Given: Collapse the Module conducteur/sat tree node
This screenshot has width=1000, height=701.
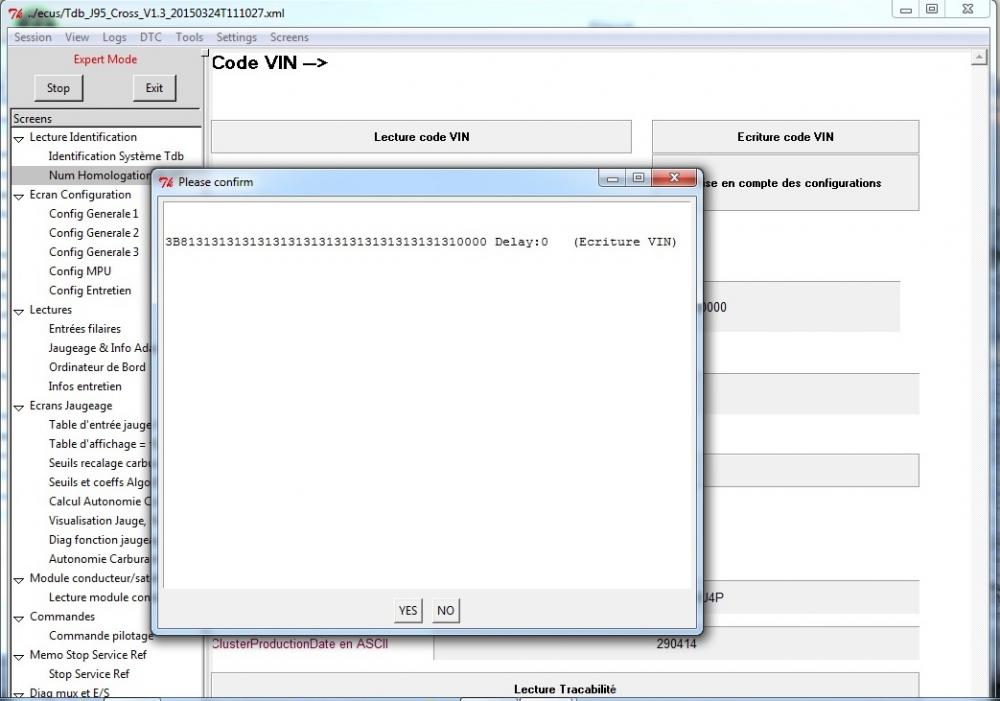Looking at the screenshot, I should tap(19, 580).
